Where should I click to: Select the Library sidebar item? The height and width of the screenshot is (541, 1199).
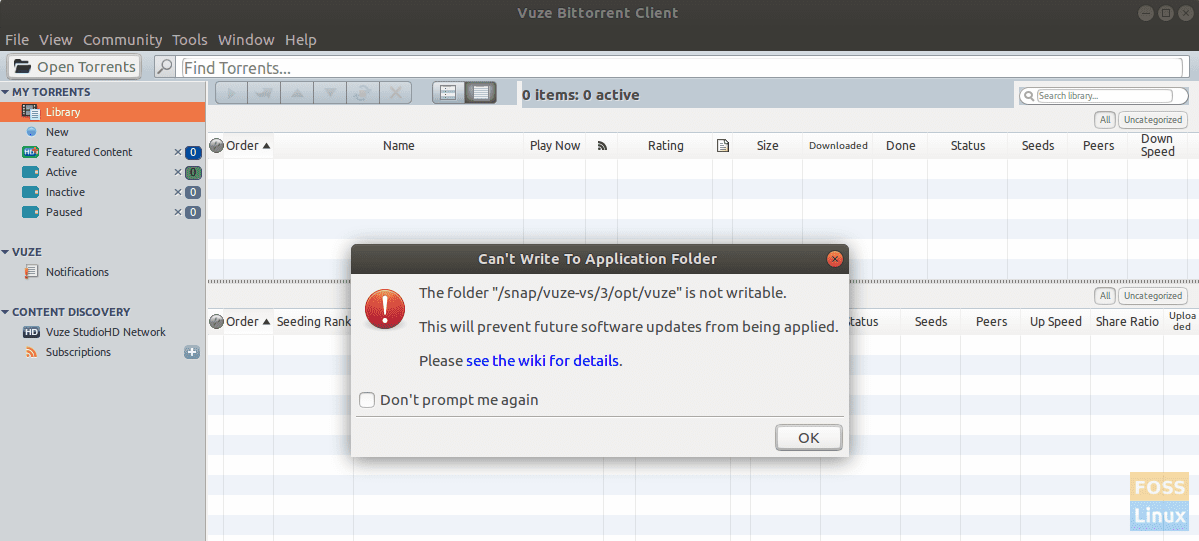tap(62, 112)
